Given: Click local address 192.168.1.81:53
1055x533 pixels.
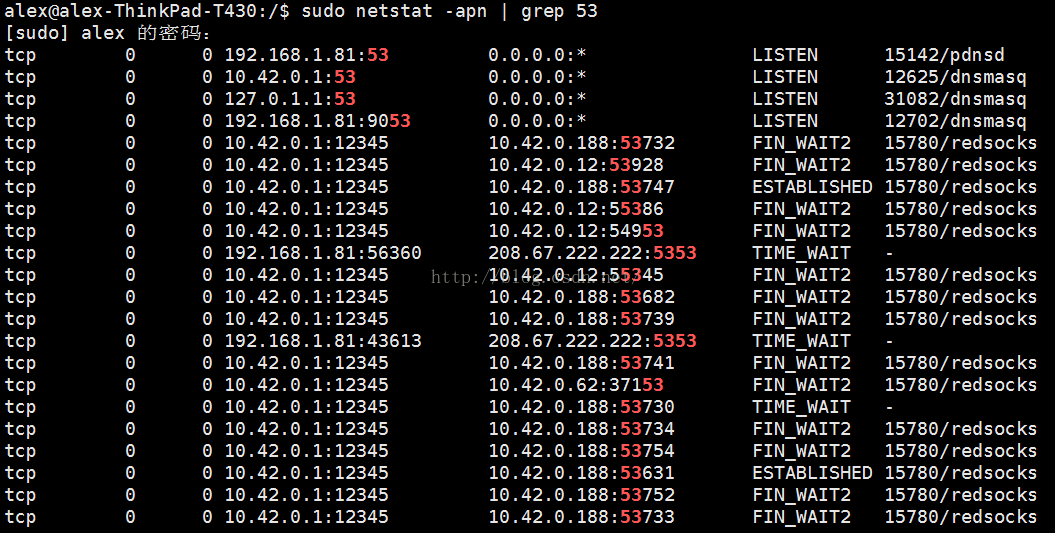Looking at the screenshot, I should pyautogui.click(x=305, y=55).
